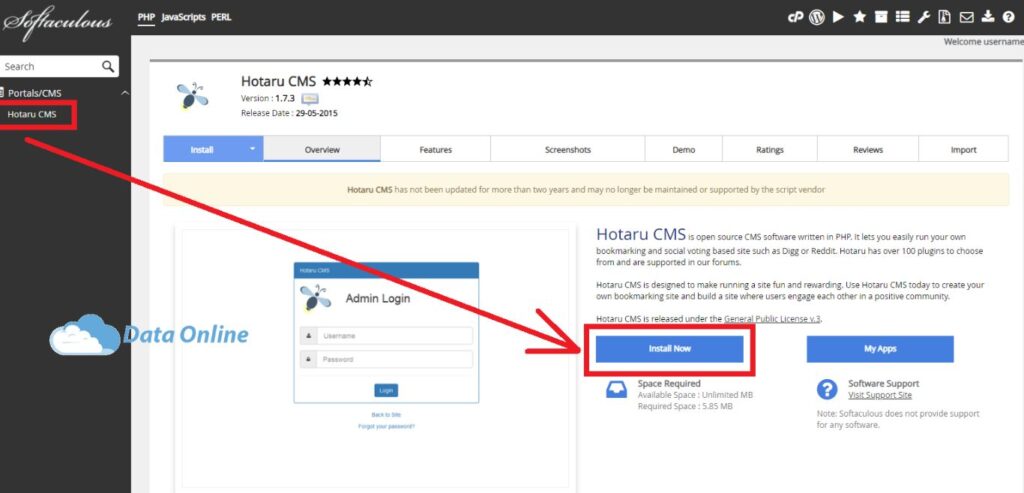1024x493 pixels.
Task: Open the Demo tab
Action: (x=684, y=150)
